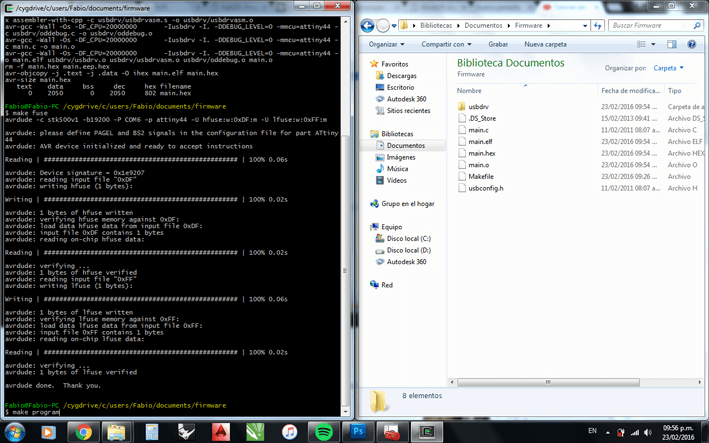Open Spotify from the taskbar
Viewport: 709px width, 443px height.
pyautogui.click(x=323, y=432)
